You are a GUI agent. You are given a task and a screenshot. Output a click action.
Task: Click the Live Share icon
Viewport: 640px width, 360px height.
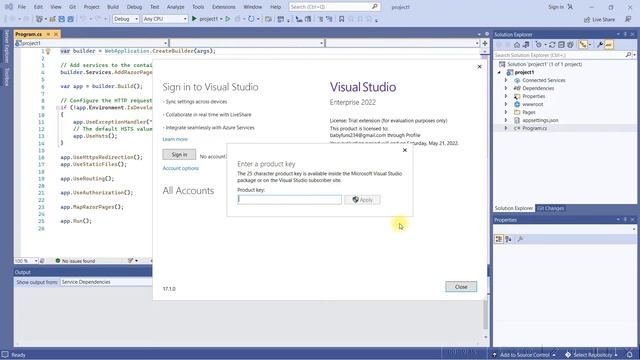point(587,19)
